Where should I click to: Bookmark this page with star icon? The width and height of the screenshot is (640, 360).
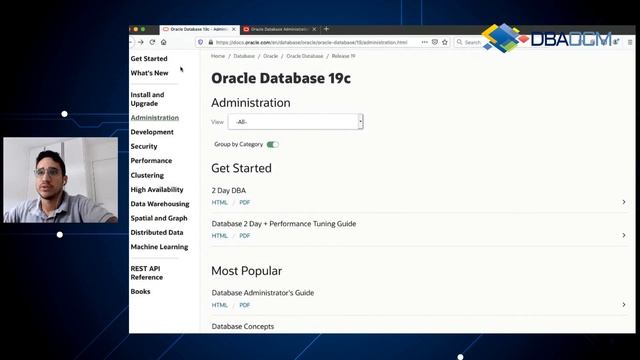445,42
